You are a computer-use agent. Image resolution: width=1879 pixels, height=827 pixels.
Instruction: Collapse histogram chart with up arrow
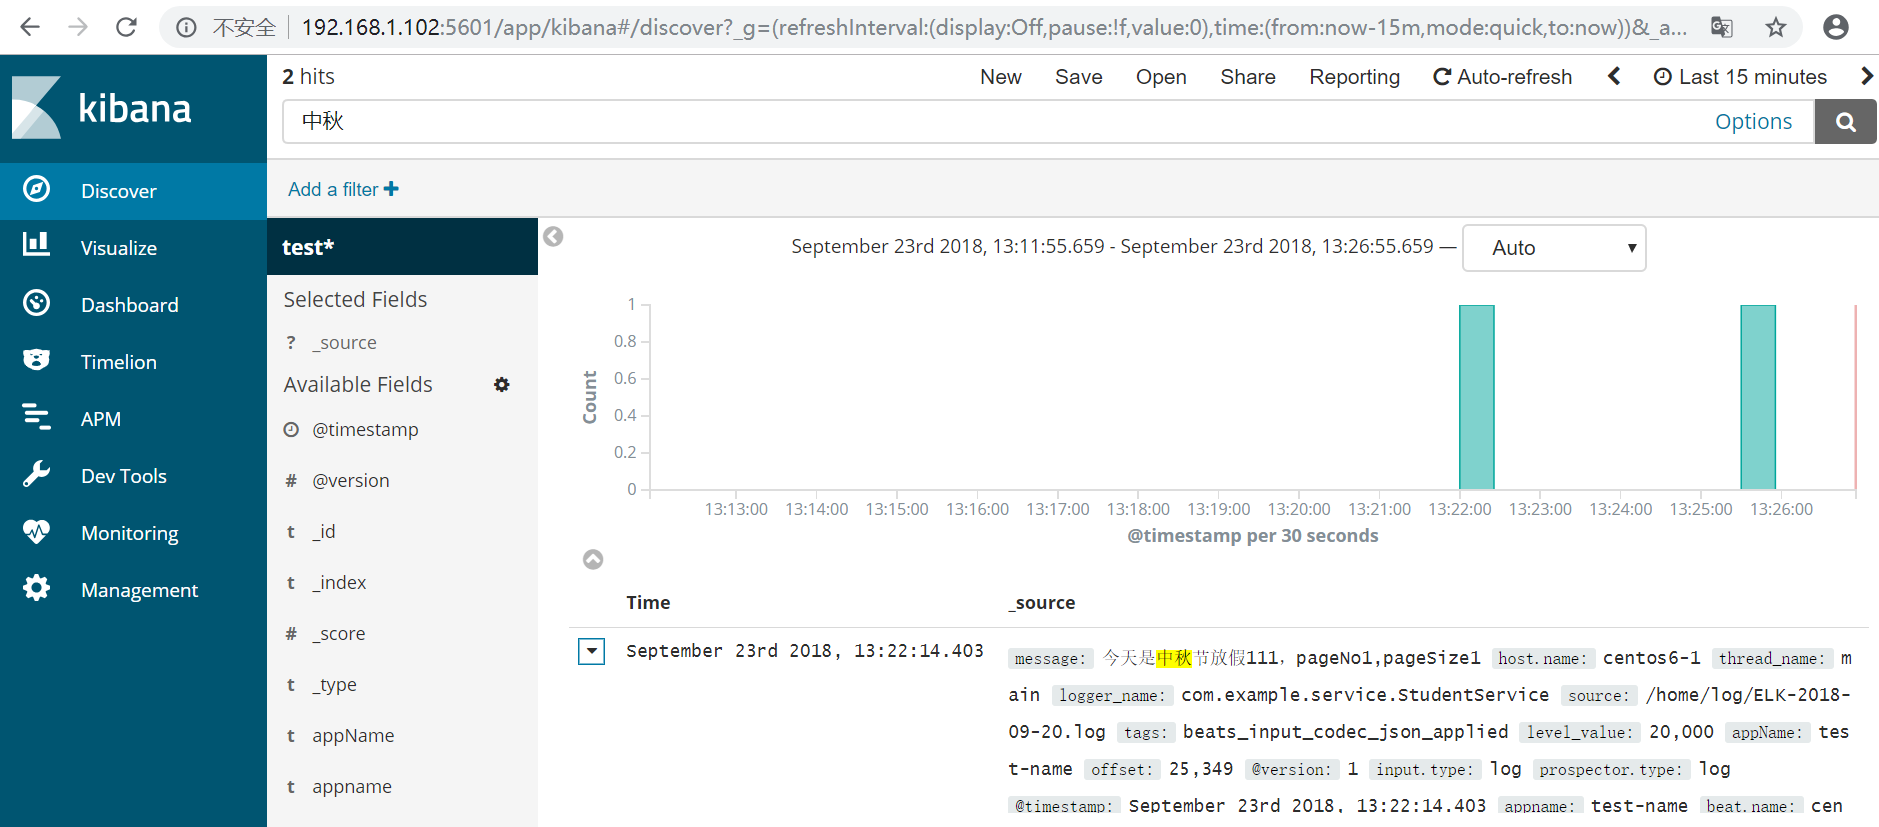pos(593,559)
